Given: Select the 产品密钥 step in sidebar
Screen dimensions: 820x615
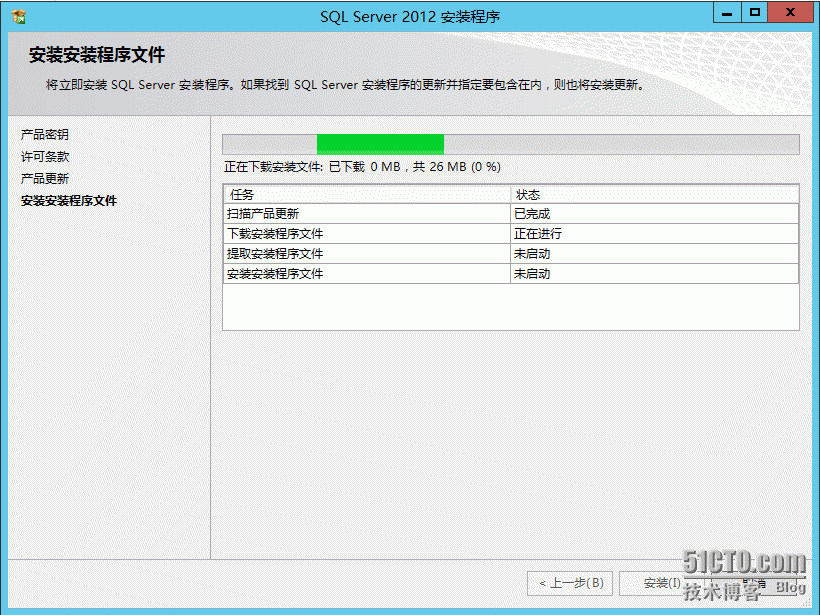Looking at the screenshot, I should [45, 134].
